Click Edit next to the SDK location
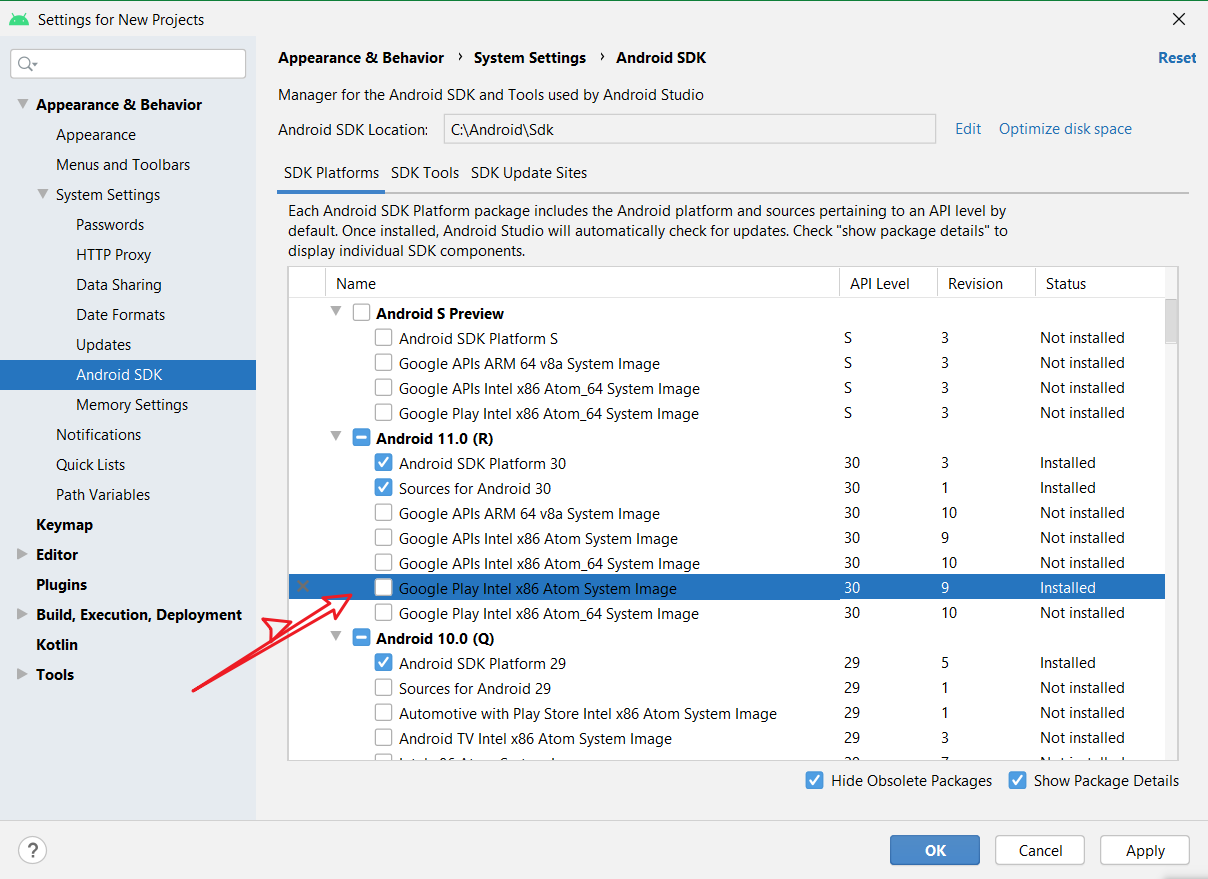 click(x=967, y=128)
